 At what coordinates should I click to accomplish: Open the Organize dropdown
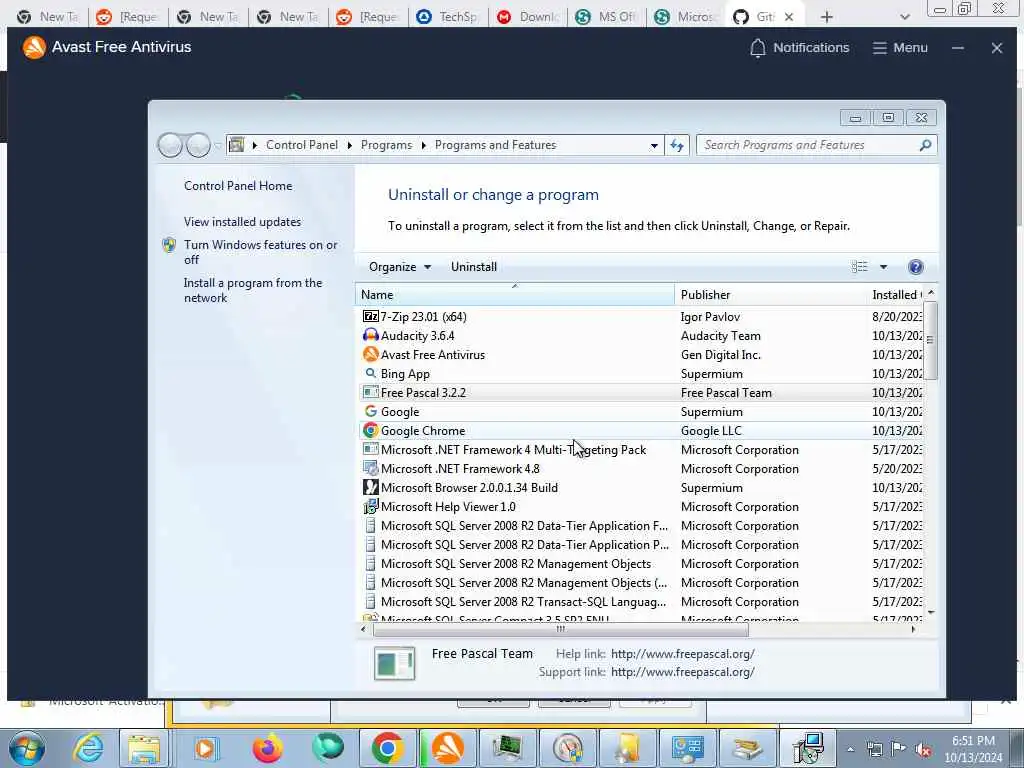pyautogui.click(x=400, y=266)
